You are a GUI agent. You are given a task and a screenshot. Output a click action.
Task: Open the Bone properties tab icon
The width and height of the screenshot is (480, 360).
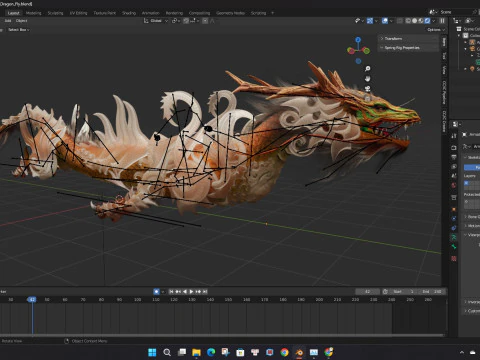tap(454, 247)
